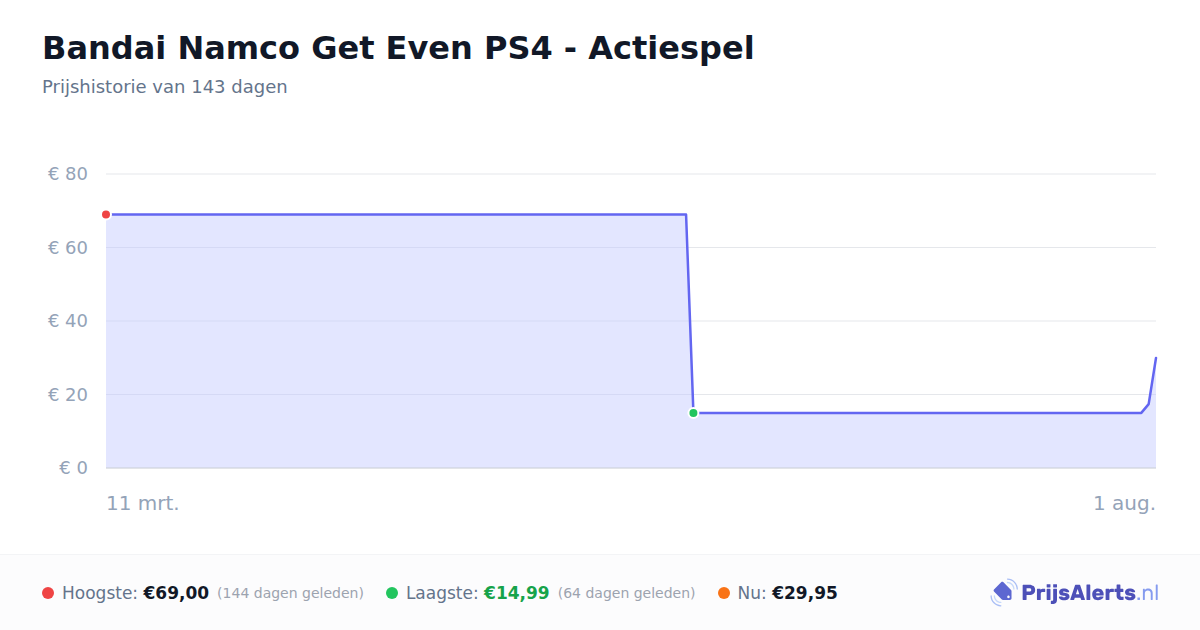The image size is (1200, 630).
Task: Click the red Hoogste legend dot
Action: (x=48, y=593)
